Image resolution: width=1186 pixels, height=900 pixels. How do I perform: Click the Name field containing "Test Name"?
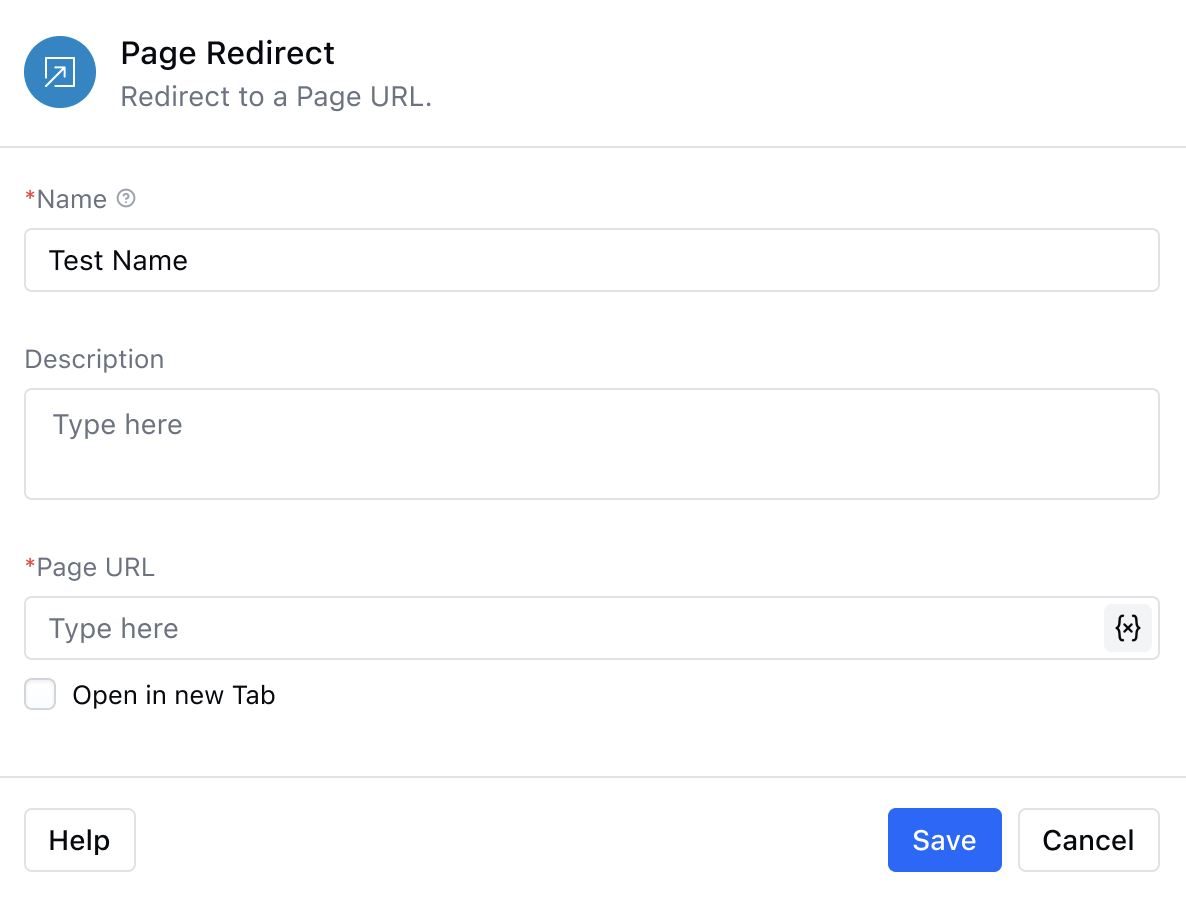pos(591,260)
